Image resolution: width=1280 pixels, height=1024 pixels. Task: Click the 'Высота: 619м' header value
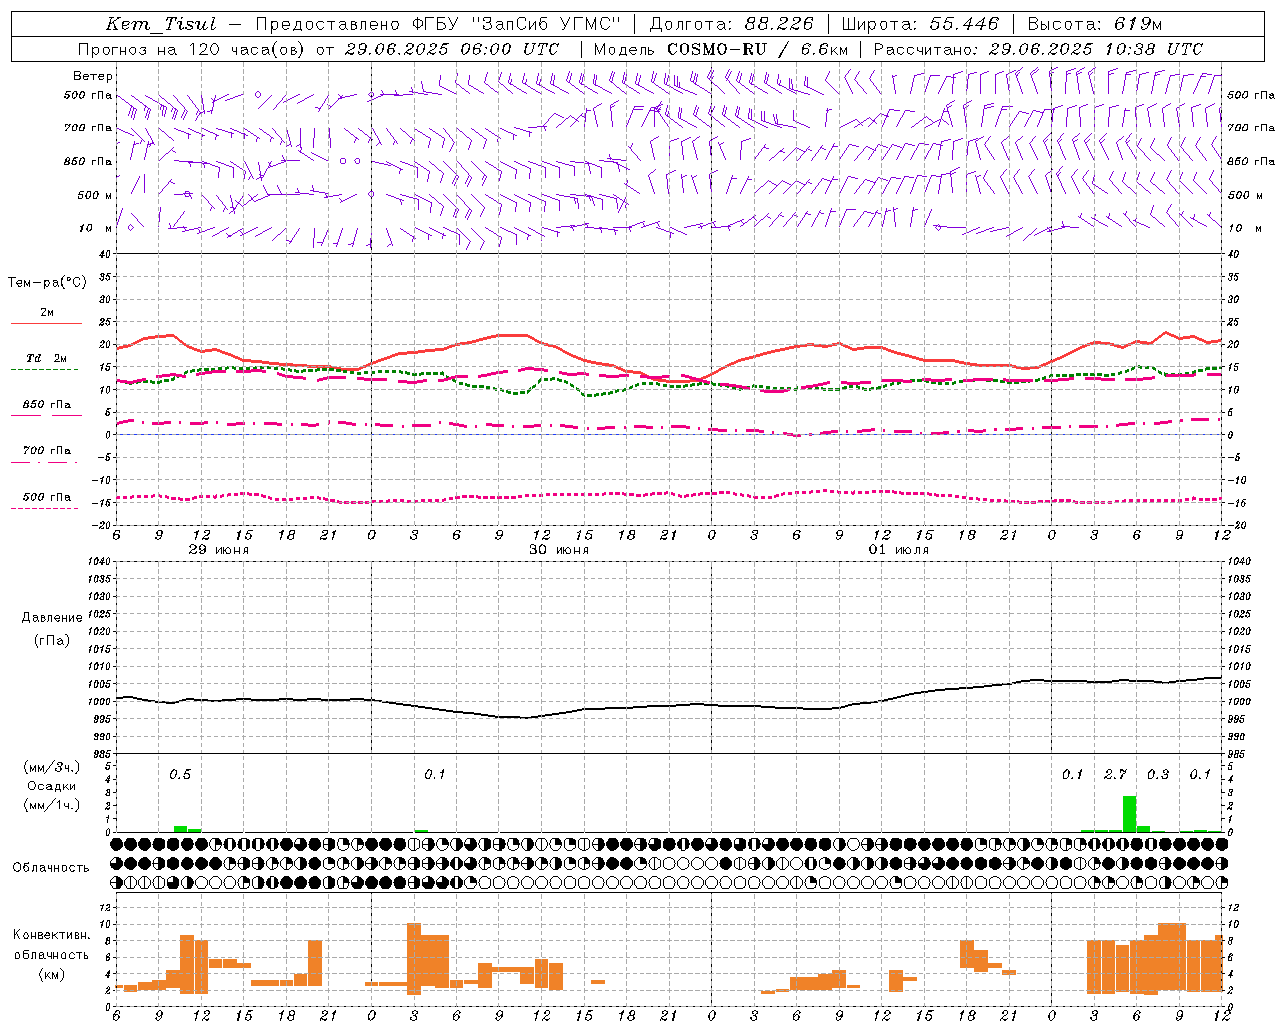coord(1095,24)
